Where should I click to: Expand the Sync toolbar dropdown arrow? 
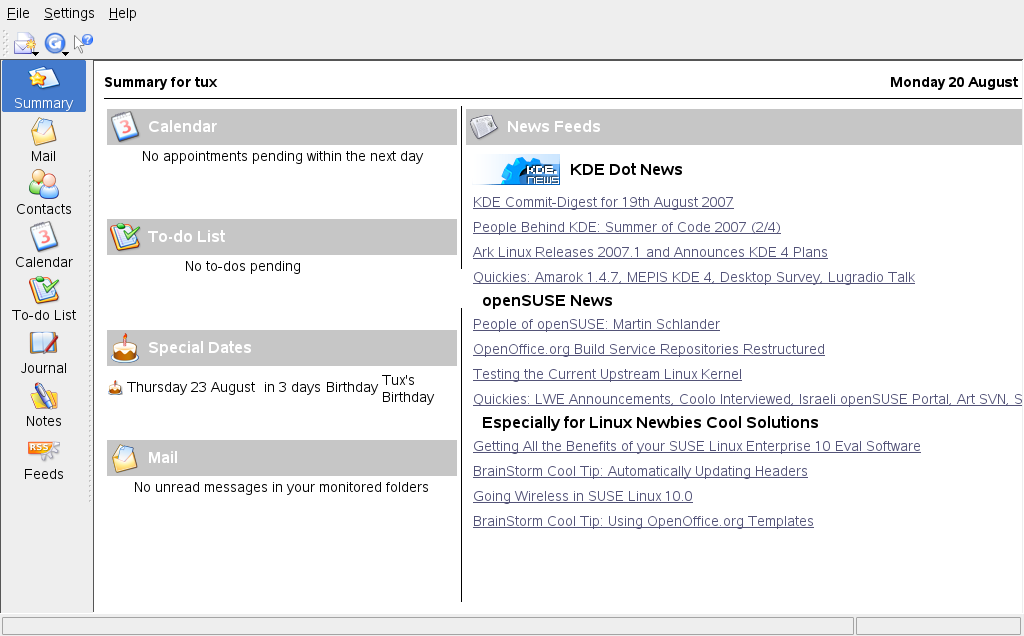(66, 53)
